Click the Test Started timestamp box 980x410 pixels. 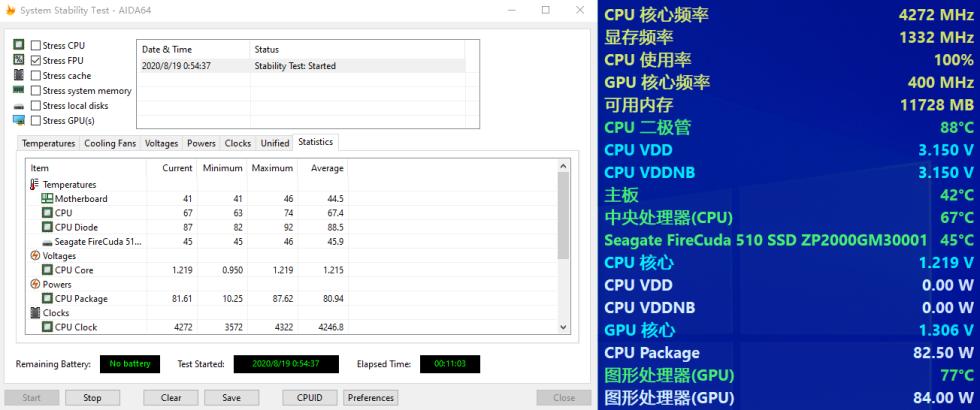pos(286,364)
